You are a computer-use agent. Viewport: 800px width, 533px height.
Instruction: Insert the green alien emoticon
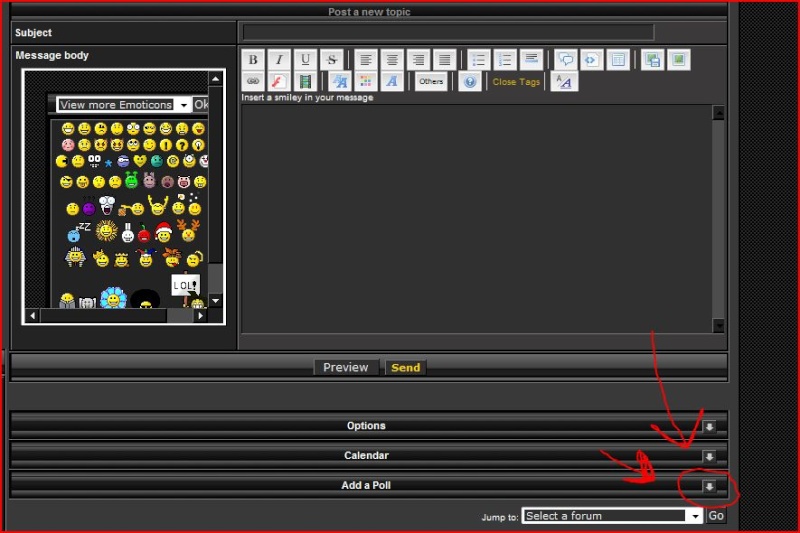click(x=131, y=181)
